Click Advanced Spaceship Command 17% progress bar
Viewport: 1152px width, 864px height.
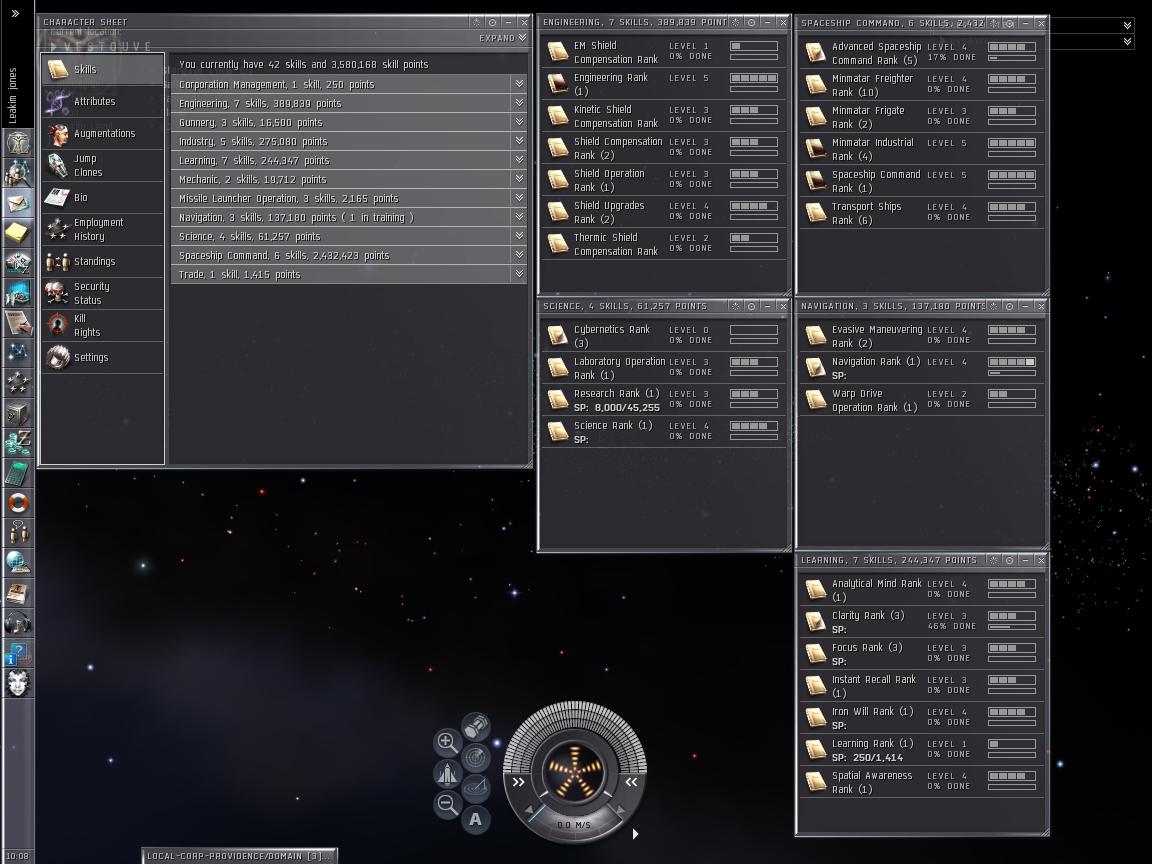tap(1012, 58)
